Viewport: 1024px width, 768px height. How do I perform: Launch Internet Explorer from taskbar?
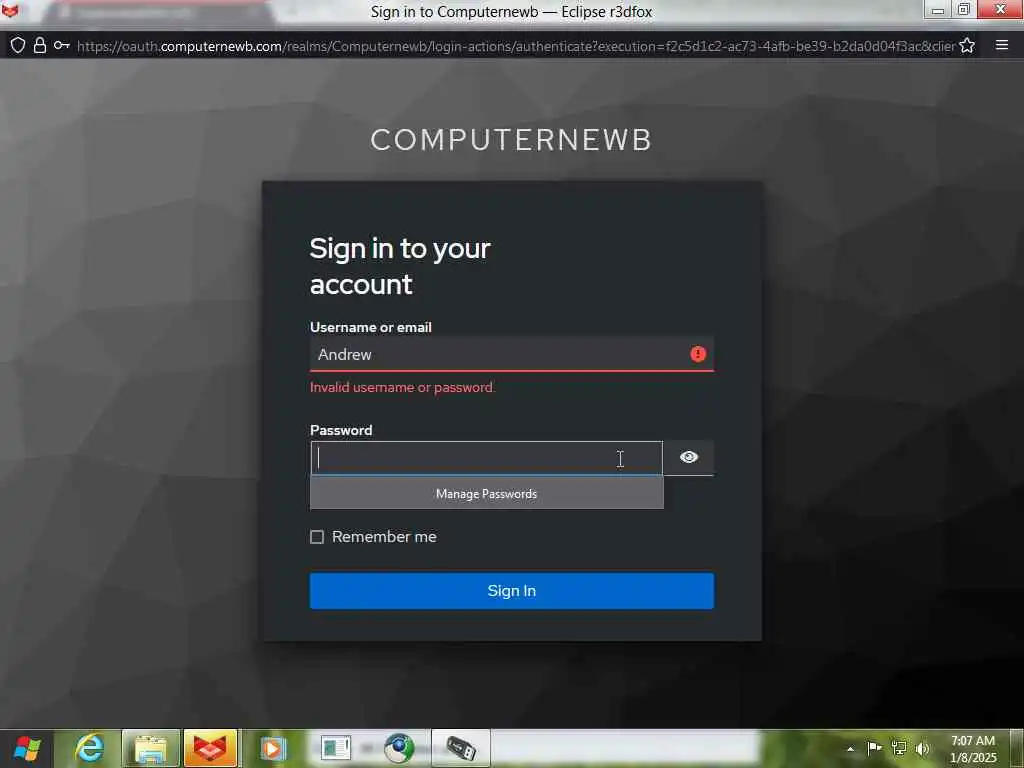[x=89, y=748]
